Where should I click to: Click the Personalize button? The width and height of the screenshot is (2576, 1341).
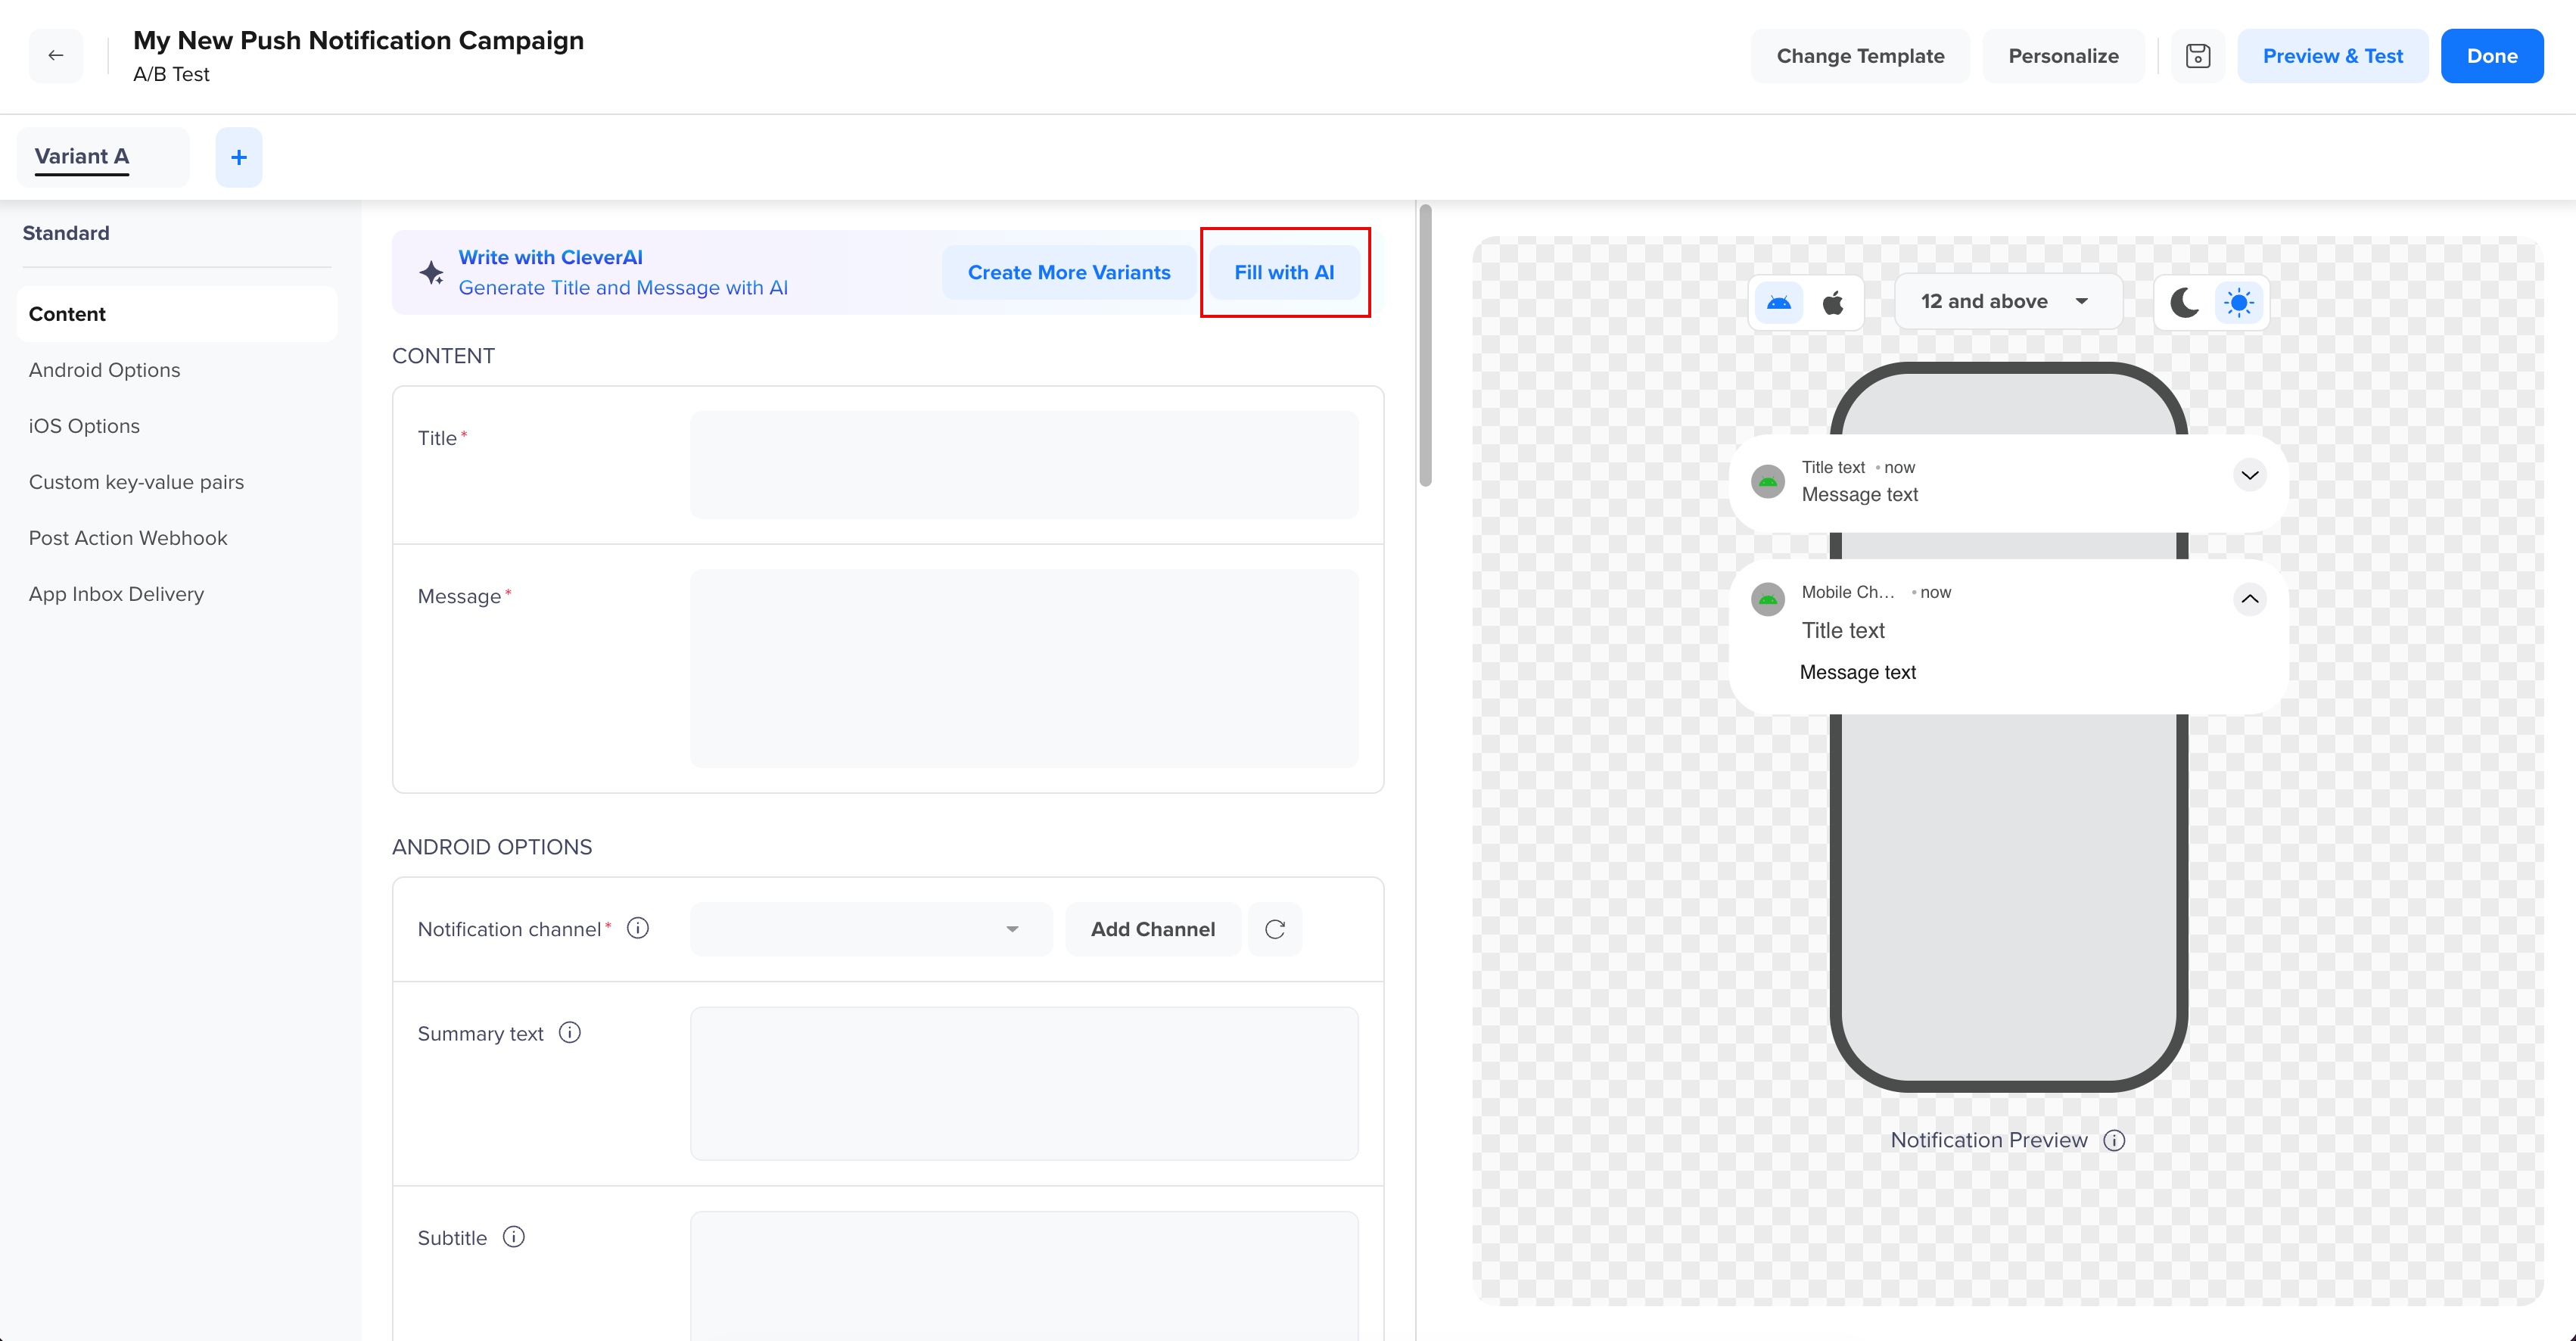2063,56
